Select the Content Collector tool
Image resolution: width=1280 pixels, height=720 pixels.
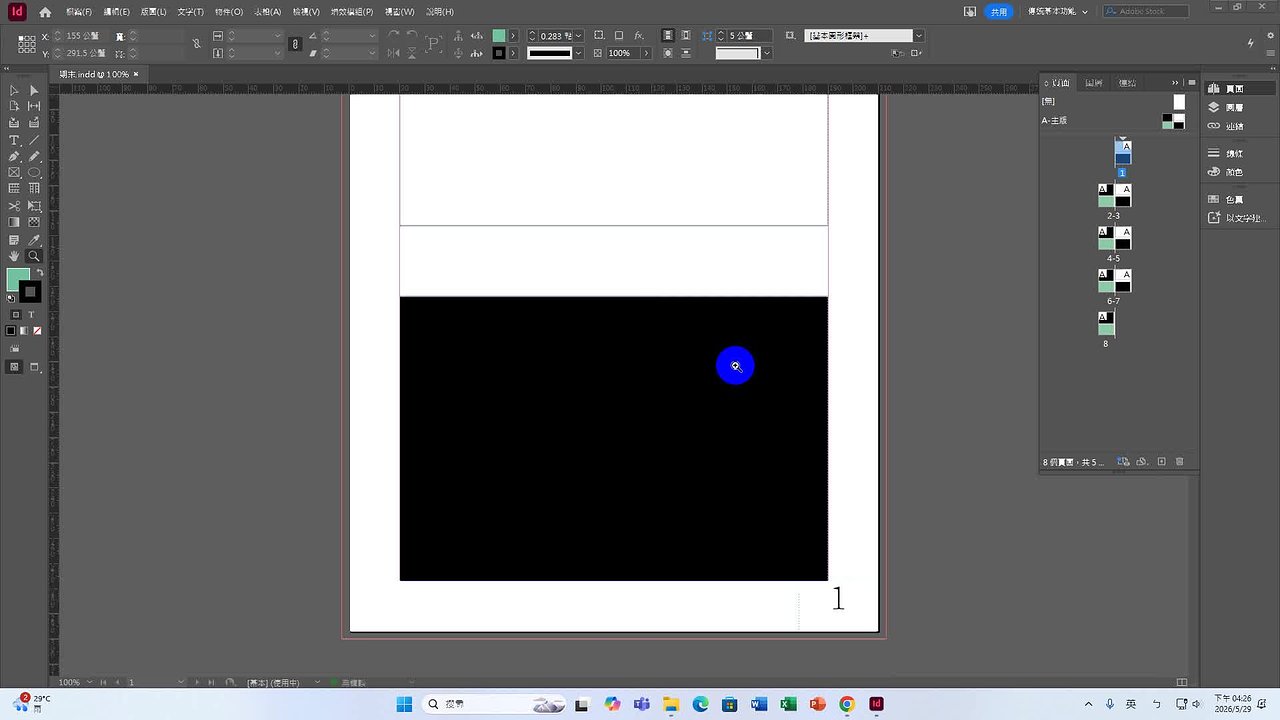click(14, 123)
